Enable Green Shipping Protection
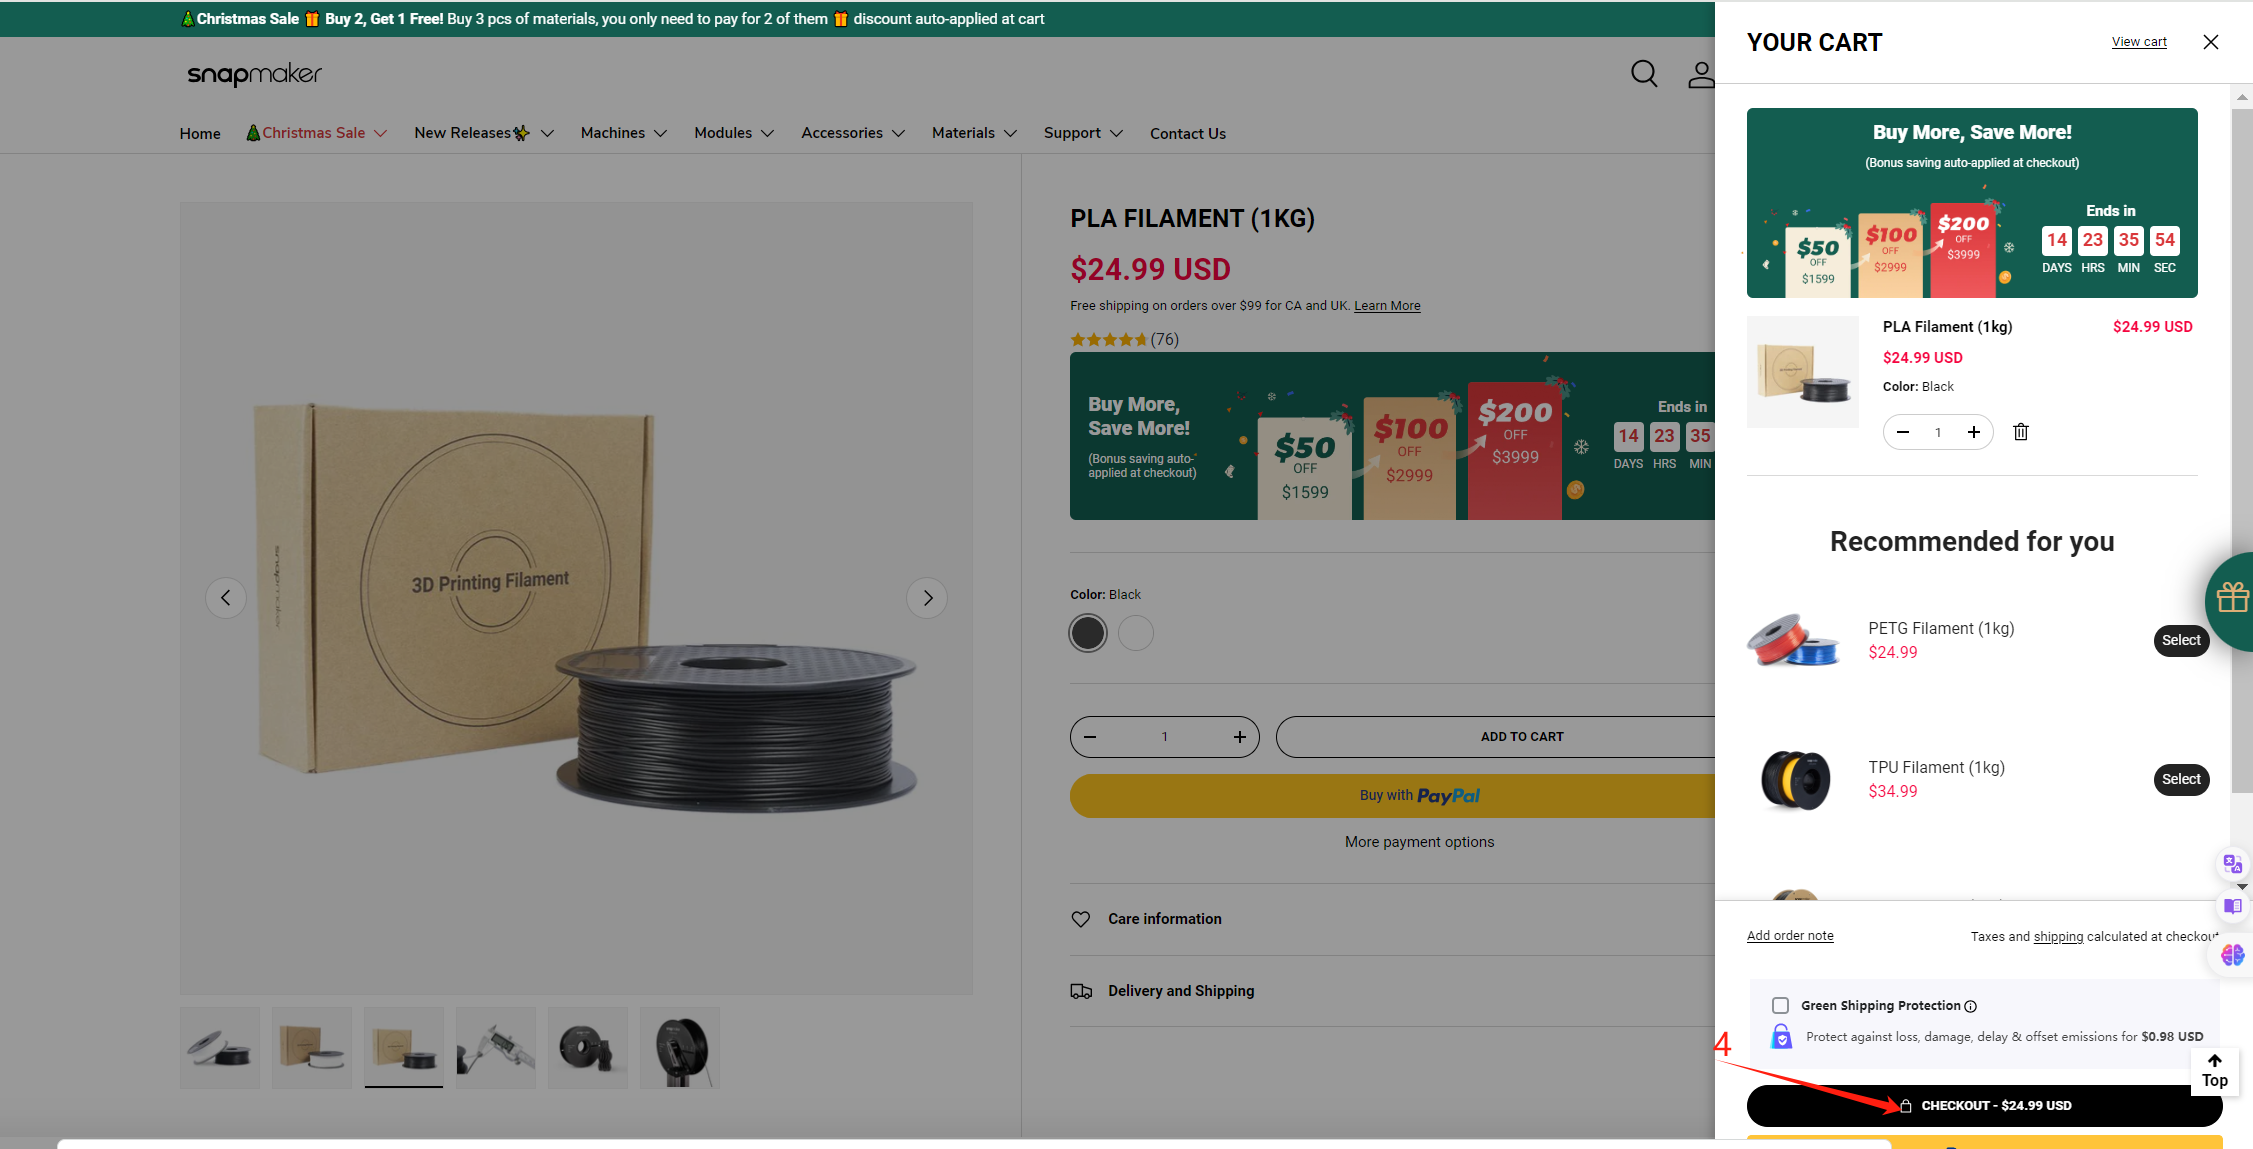Image resolution: width=2253 pixels, height=1149 pixels. coord(1780,1005)
